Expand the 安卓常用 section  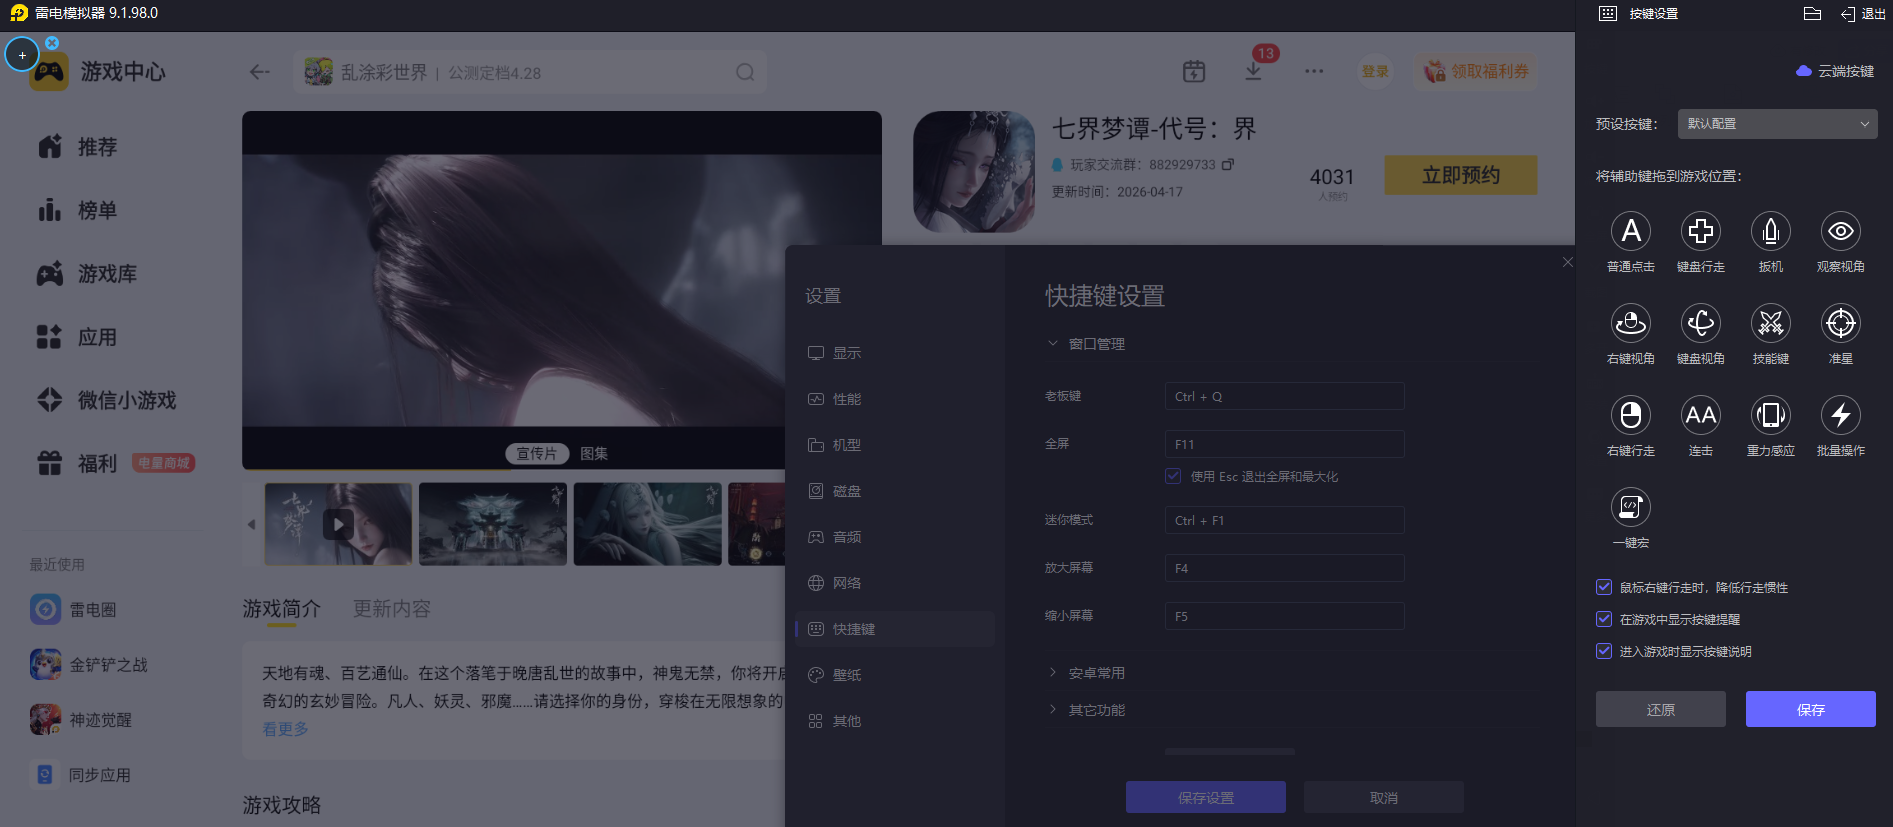pyautogui.click(x=1096, y=673)
